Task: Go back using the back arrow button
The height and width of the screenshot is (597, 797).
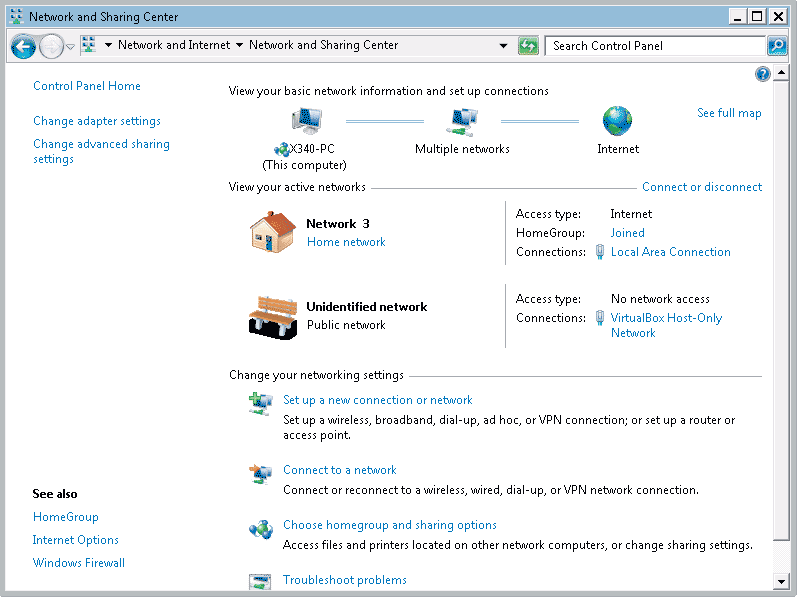Action: pyautogui.click(x=23, y=46)
